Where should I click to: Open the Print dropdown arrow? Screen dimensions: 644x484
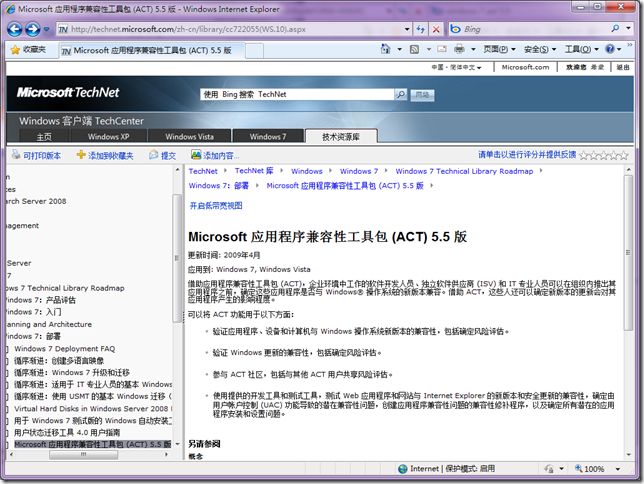coord(473,50)
